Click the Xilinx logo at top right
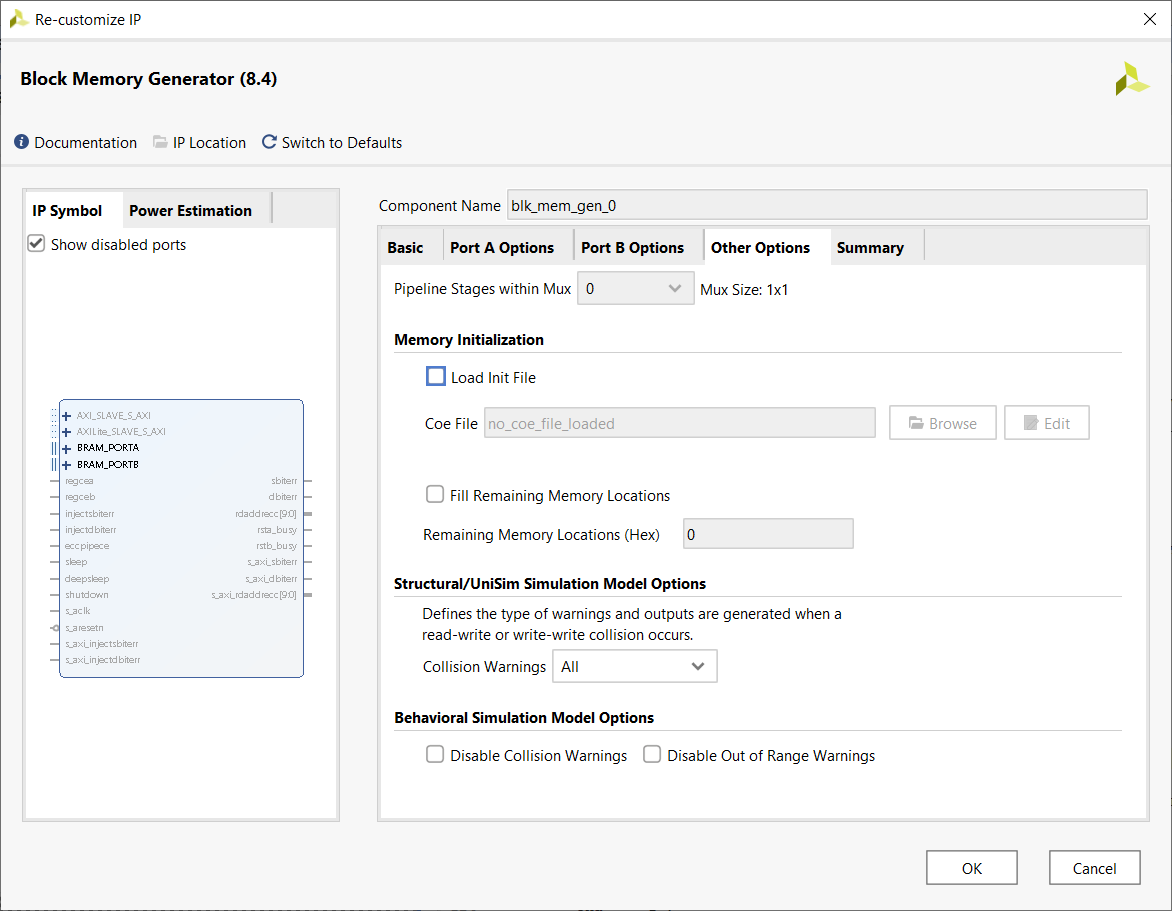 (1132, 79)
